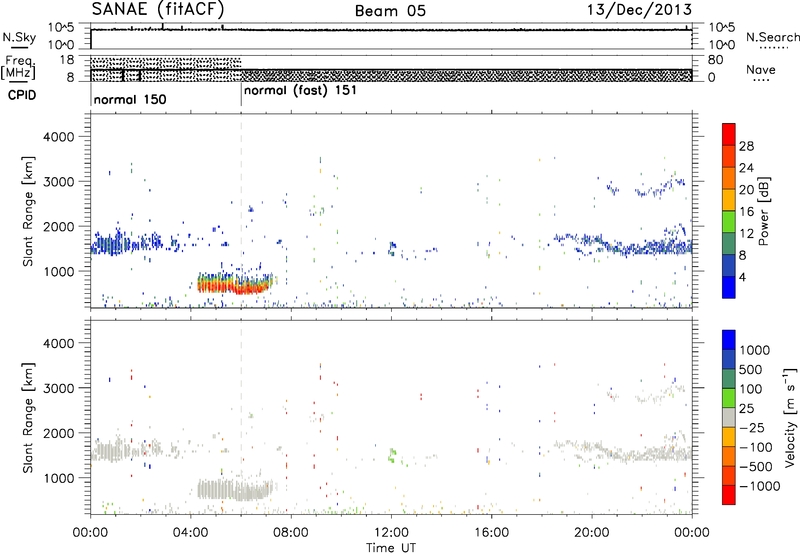Image resolution: width=800 pixels, height=554 pixels.
Task: Click the '10^5' label on the left noise axis
Action: (x=61, y=27)
